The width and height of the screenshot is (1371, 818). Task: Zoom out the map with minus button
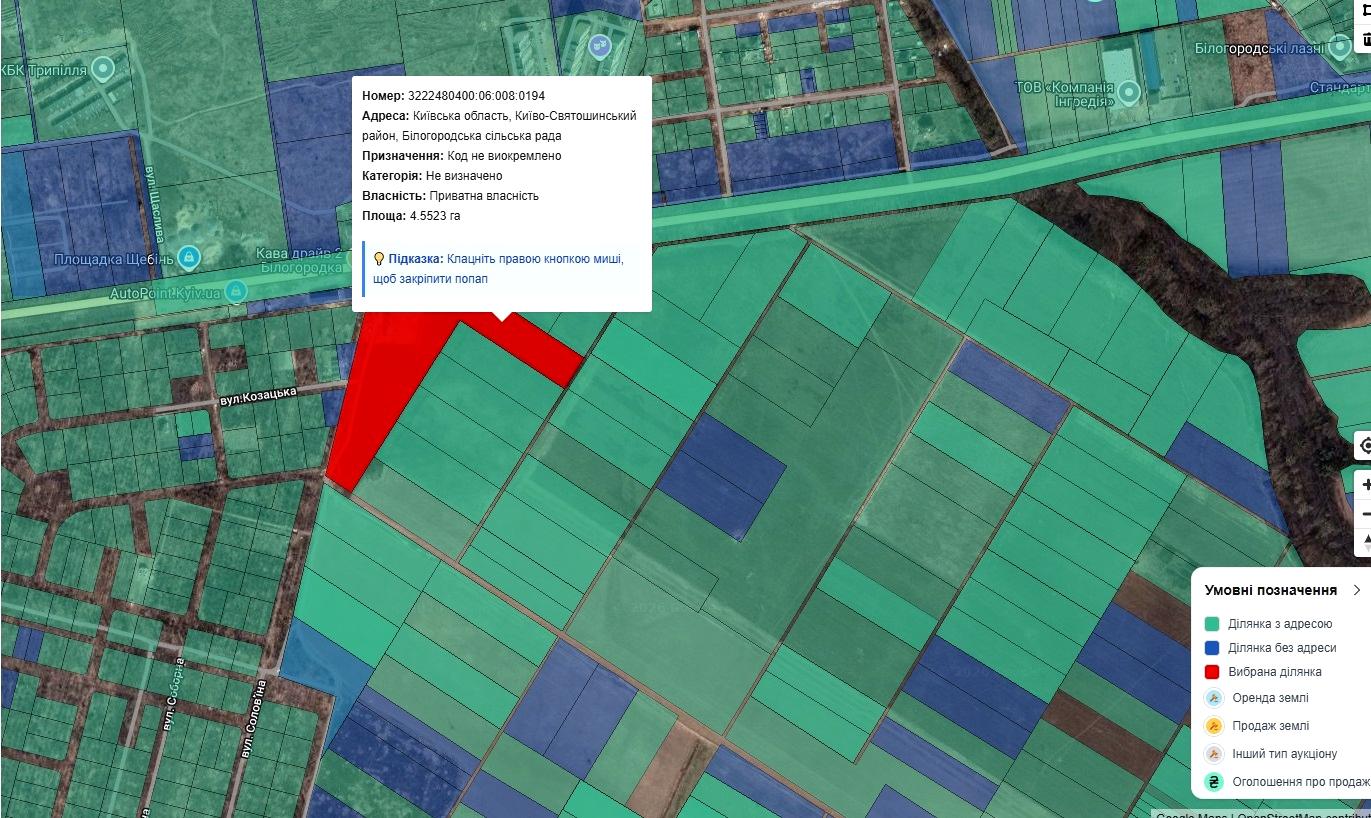[x=1366, y=514]
